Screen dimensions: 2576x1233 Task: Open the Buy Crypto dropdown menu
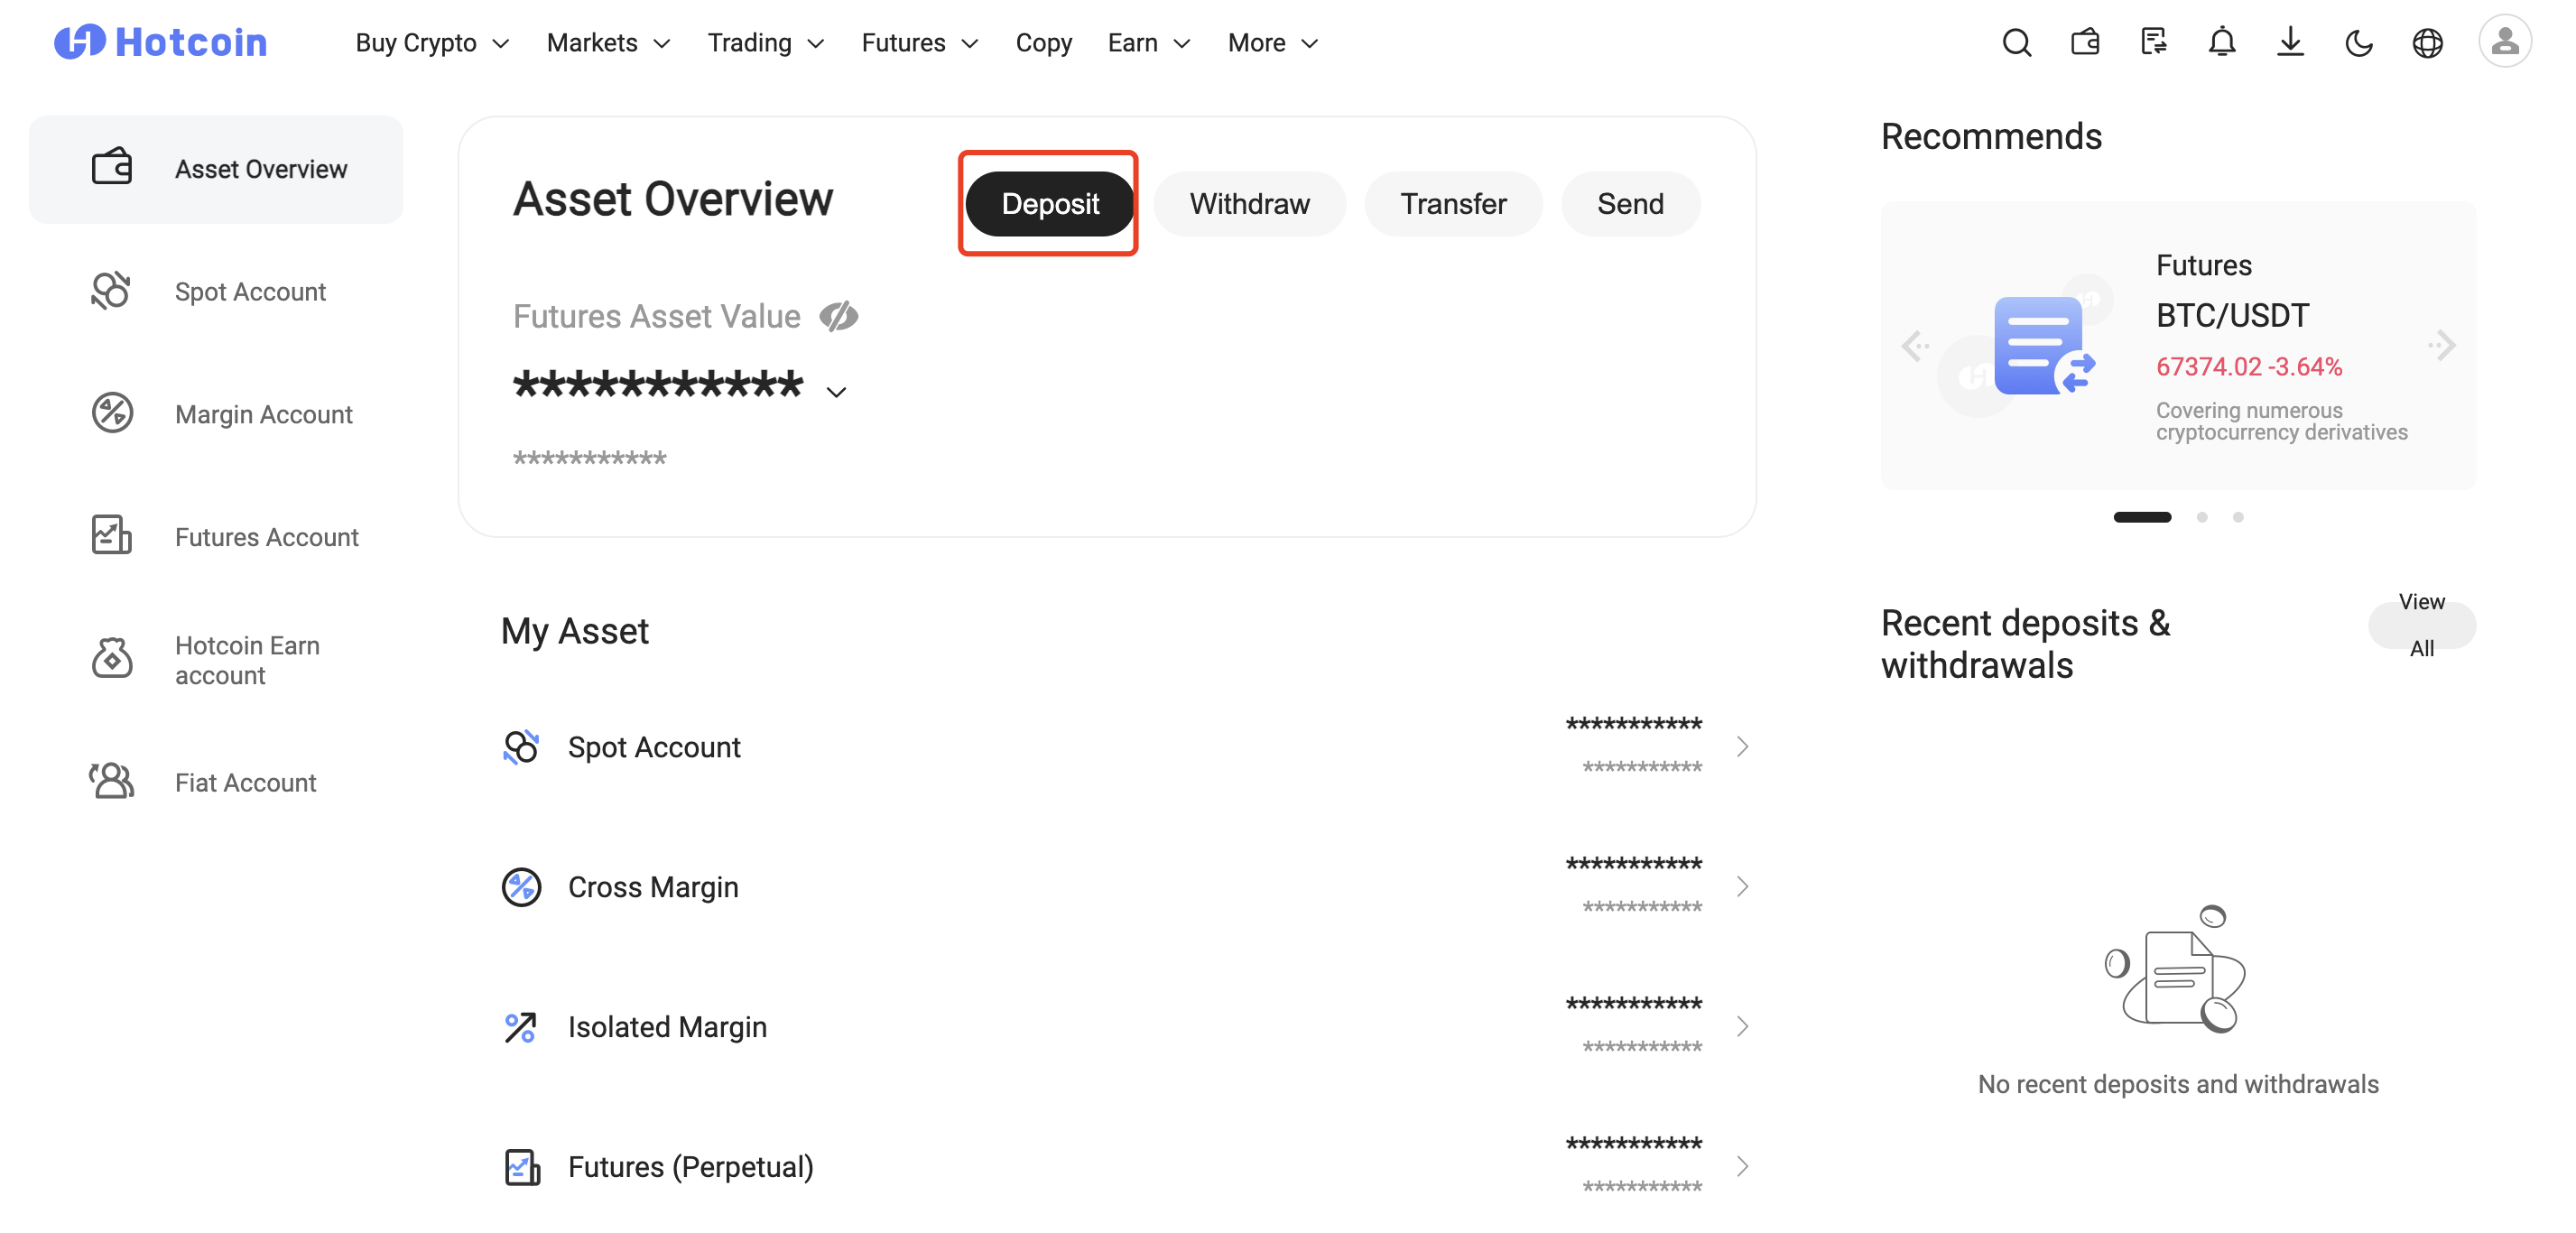pos(432,43)
